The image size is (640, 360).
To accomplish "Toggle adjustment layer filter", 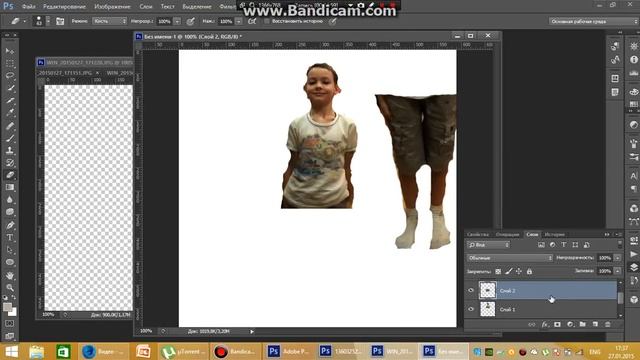I will 552,245.
